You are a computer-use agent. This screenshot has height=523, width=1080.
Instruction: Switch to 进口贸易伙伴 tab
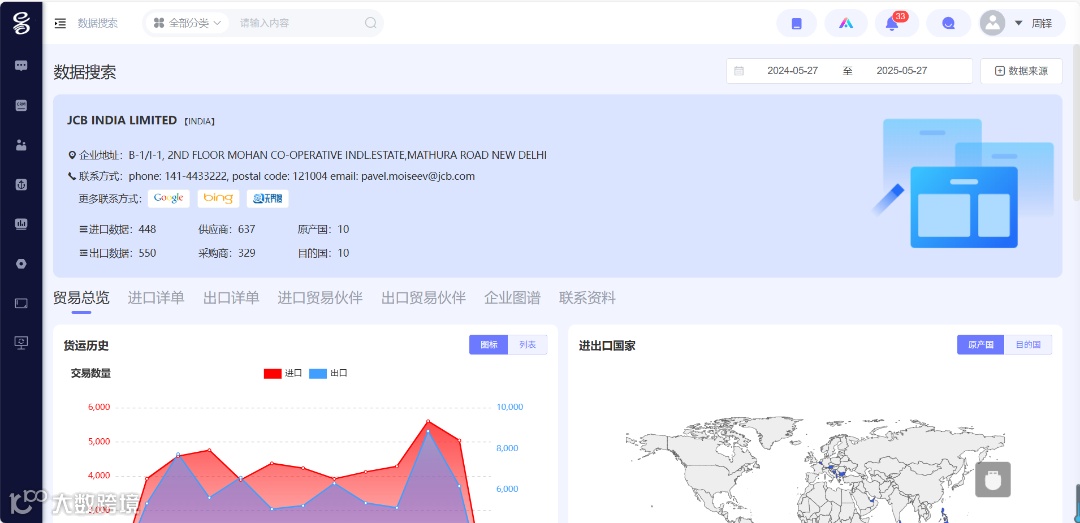320,298
